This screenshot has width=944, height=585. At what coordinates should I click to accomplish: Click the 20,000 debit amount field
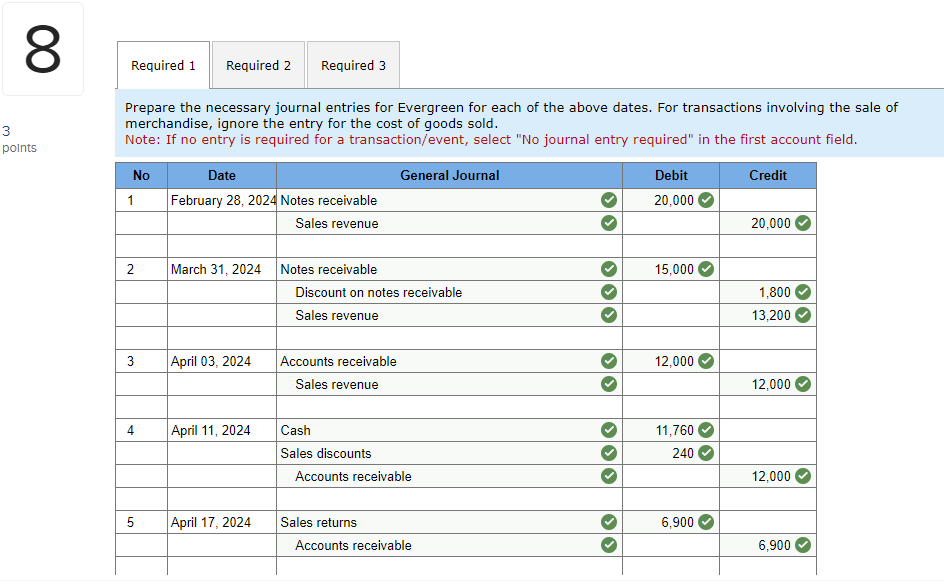[671, 200]
